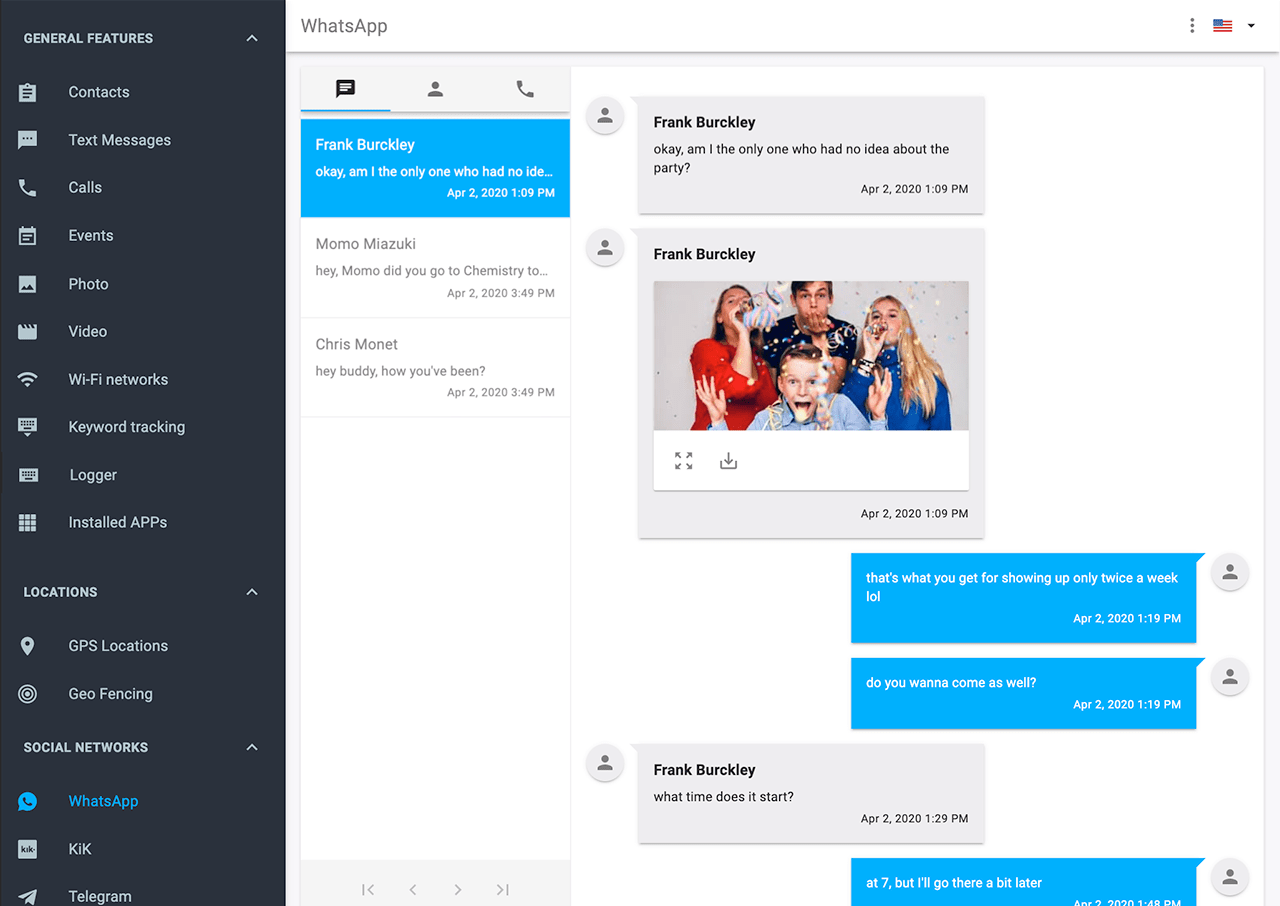This screenshot has height=906, width=1280.
Task: Switch to the WhatsApp calls tab
Action: tap(525, 89)
